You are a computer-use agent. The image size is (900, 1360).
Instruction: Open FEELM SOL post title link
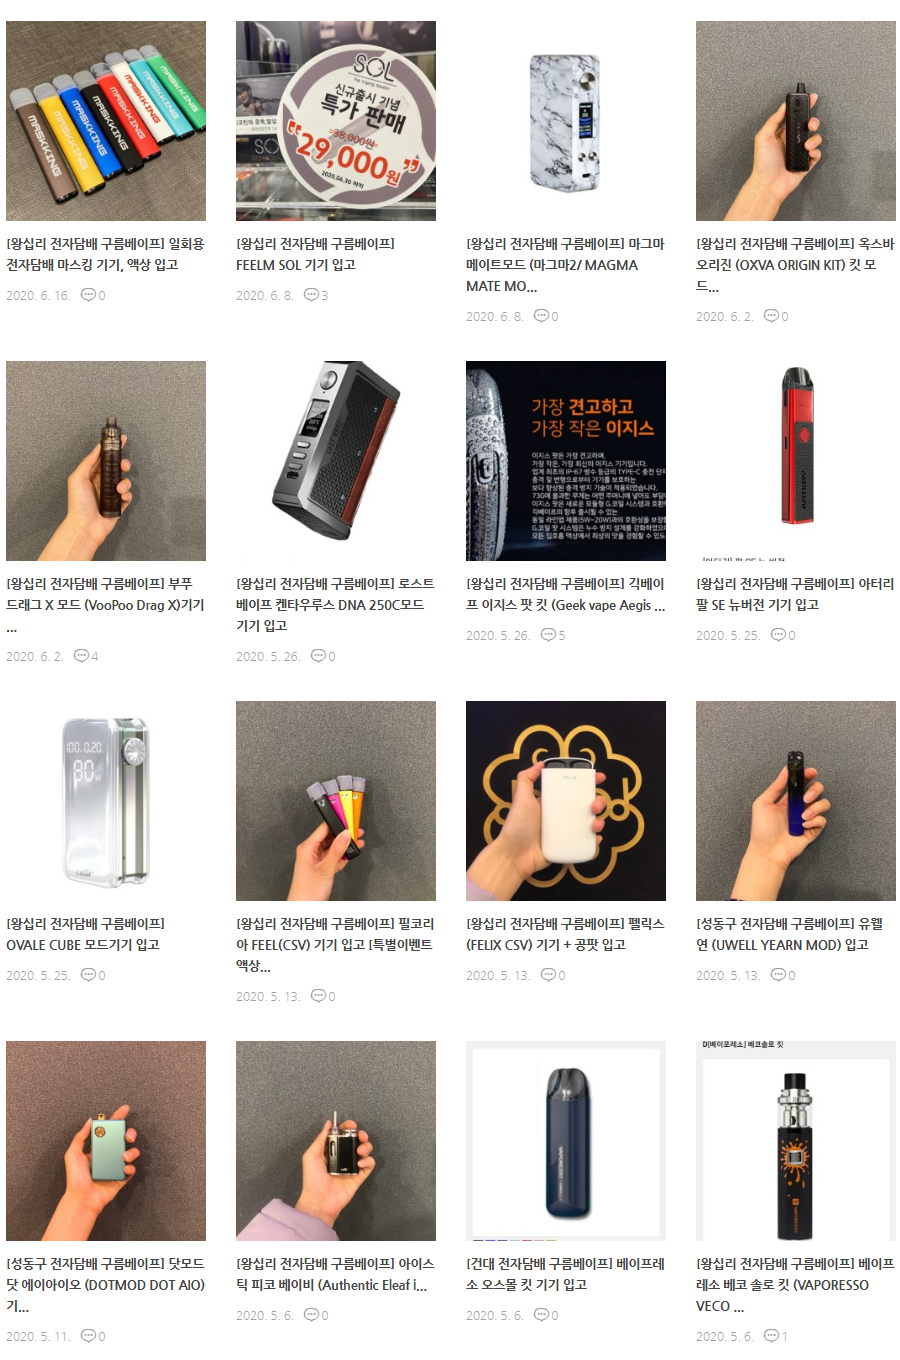(315, 254)
